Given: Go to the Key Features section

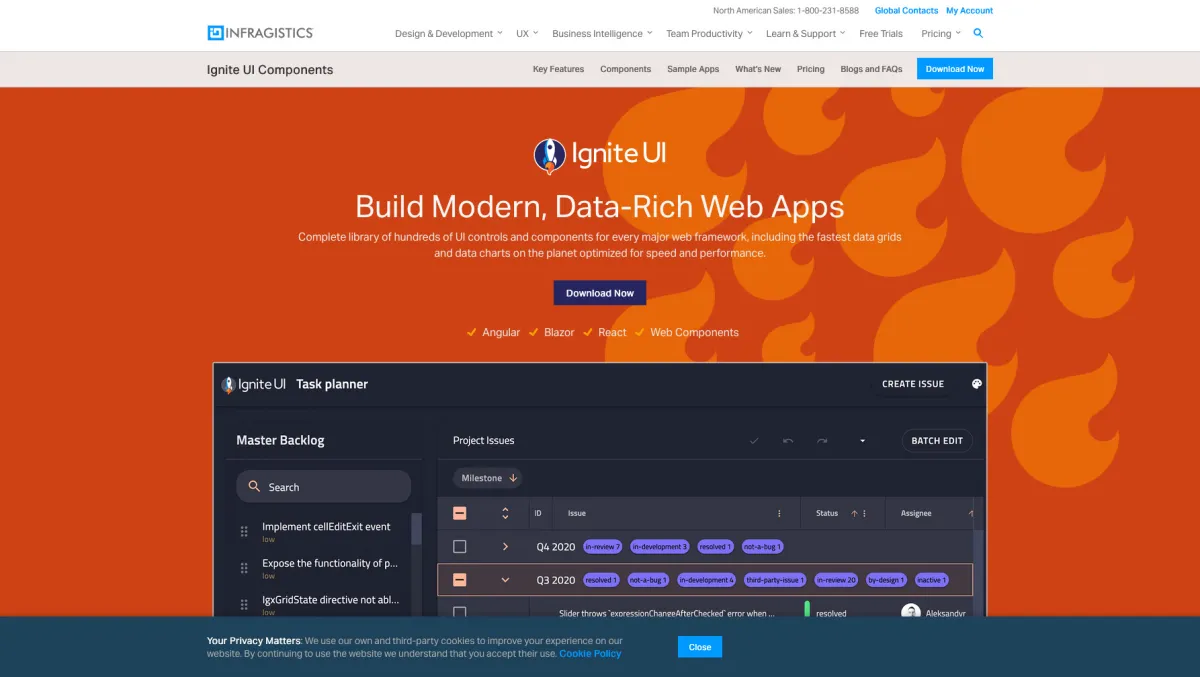Looking at the screenshot, I should point(558,69).
